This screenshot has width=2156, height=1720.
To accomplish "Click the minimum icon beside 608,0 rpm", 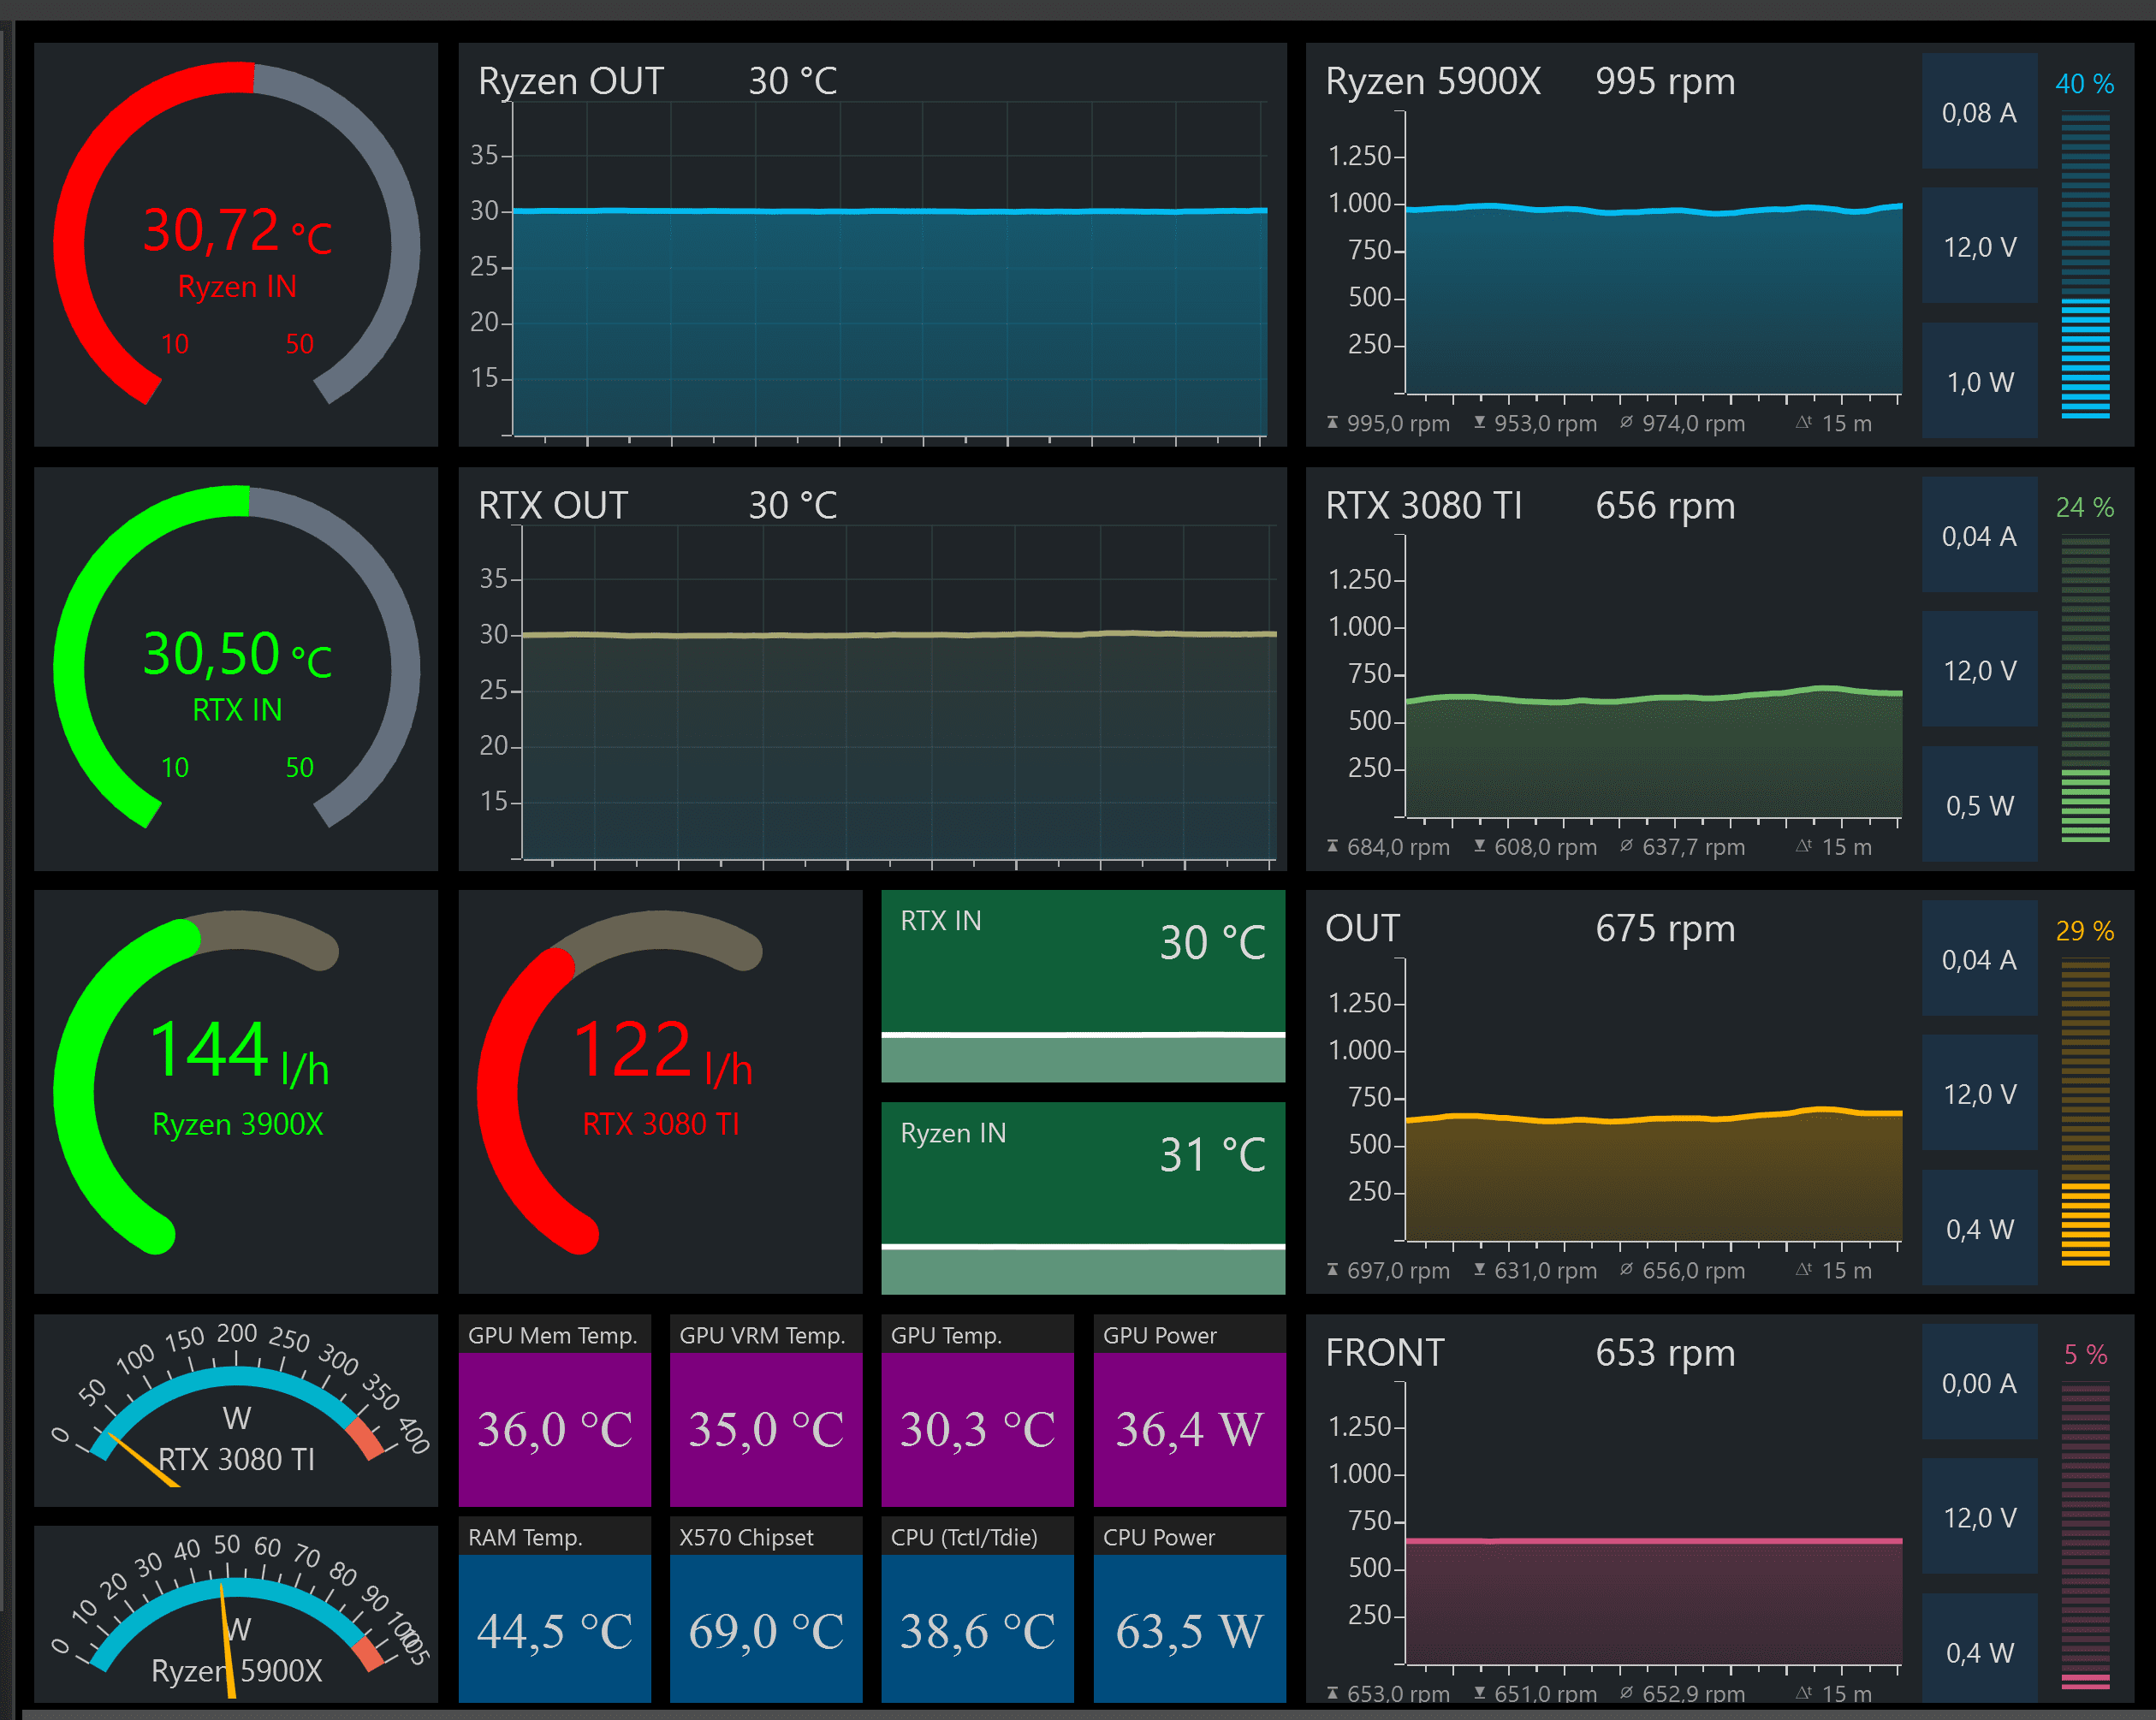I will [1479, 847].
